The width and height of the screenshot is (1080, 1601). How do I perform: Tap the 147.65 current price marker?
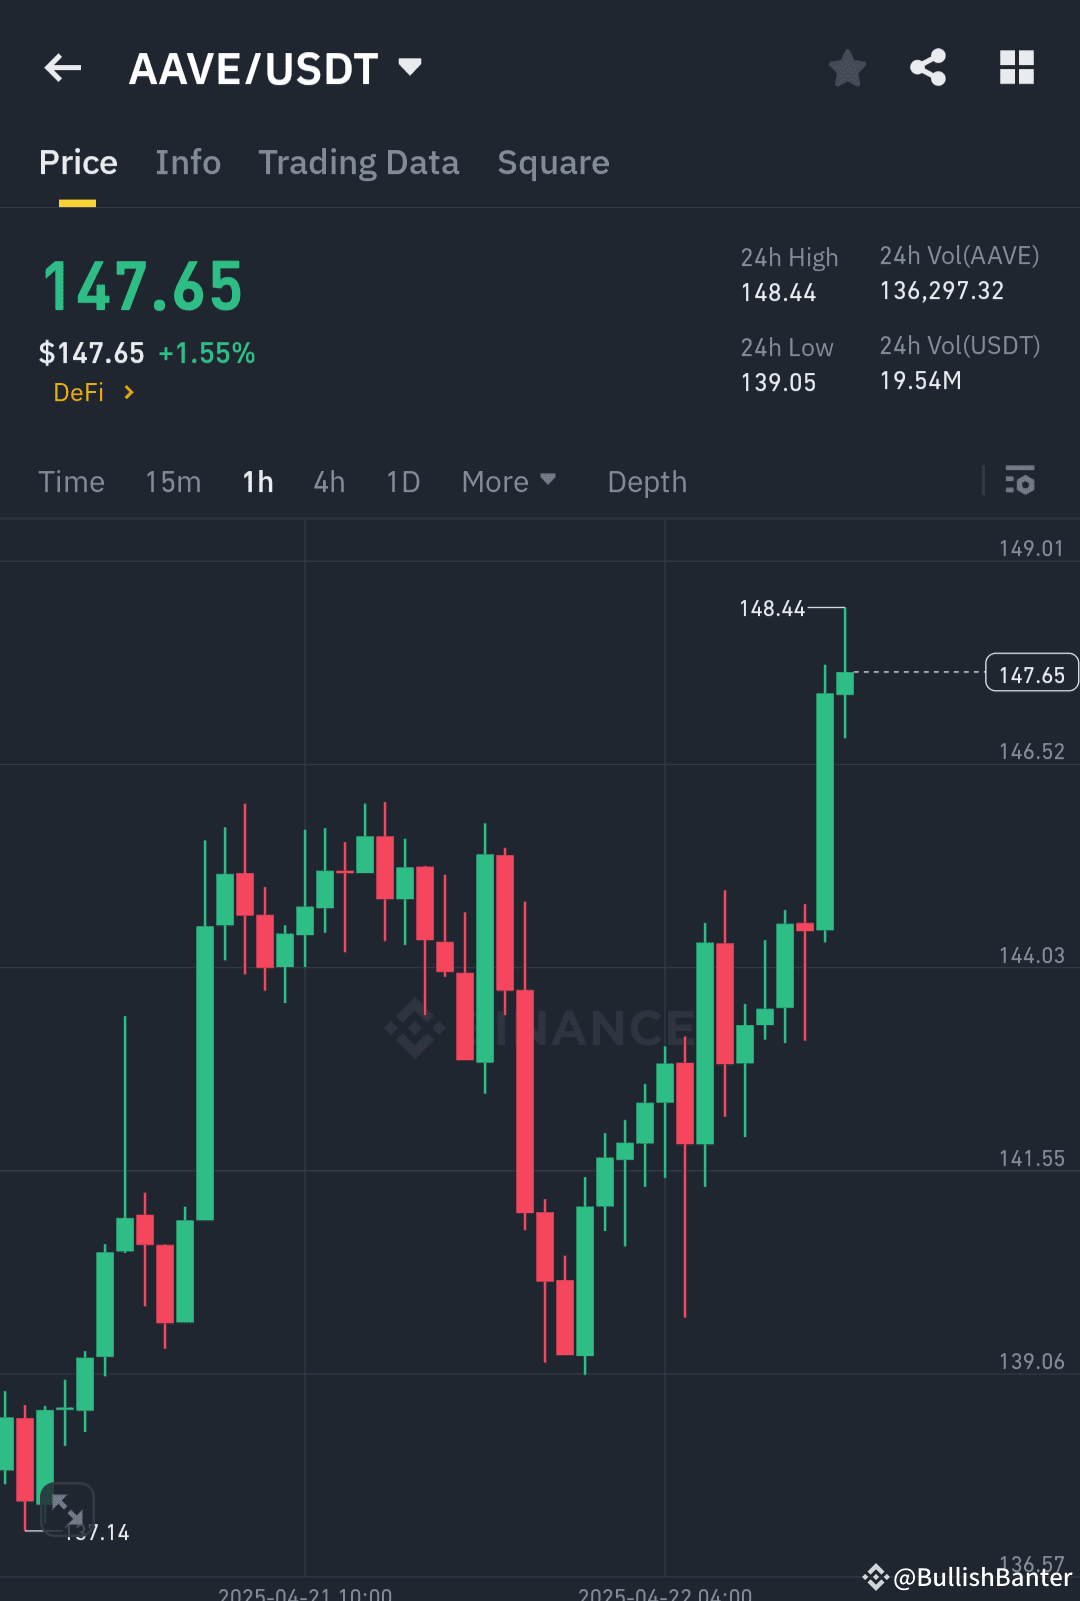(1031, 672)
